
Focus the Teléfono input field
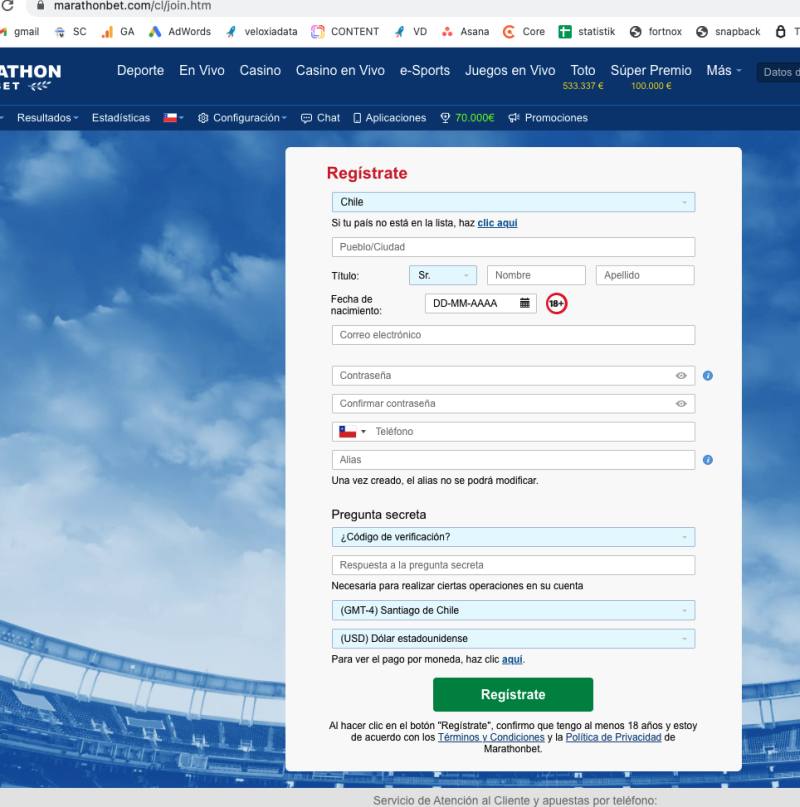point(533,432)
